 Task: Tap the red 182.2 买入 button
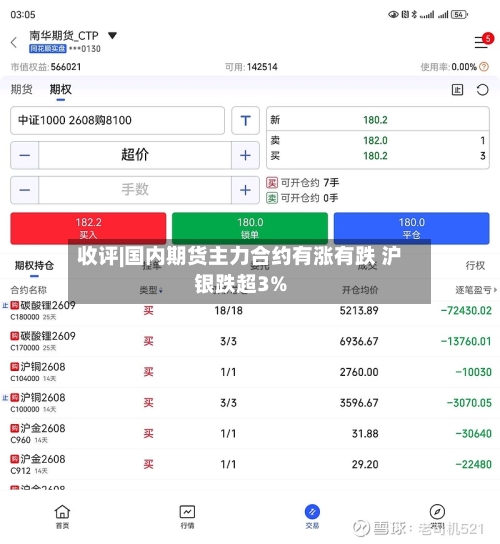(x=88, y=228)
